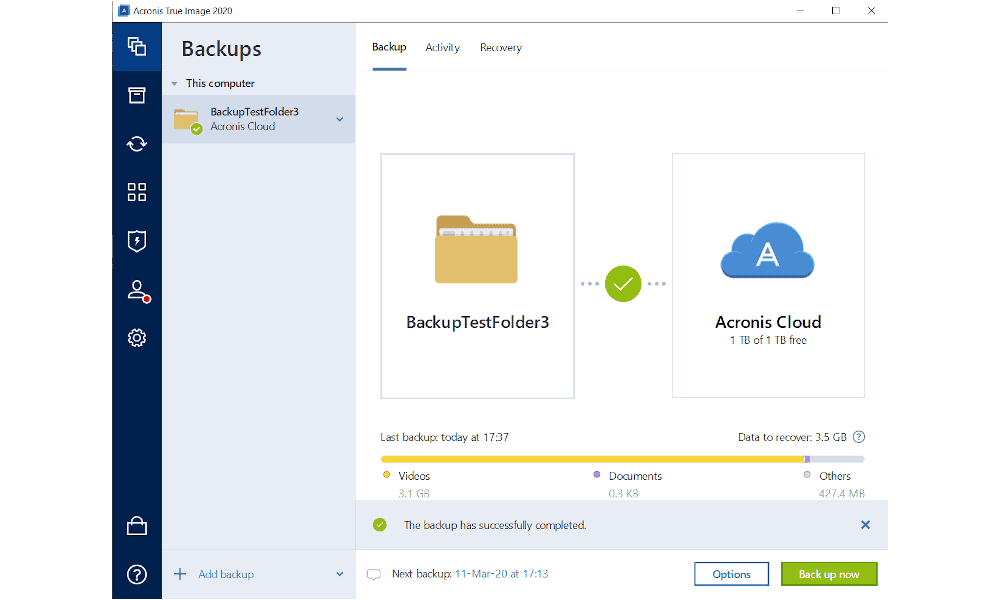Open the Account section in the sidebar
This screenshot has width=1000, height=600.
coord(137,290)
